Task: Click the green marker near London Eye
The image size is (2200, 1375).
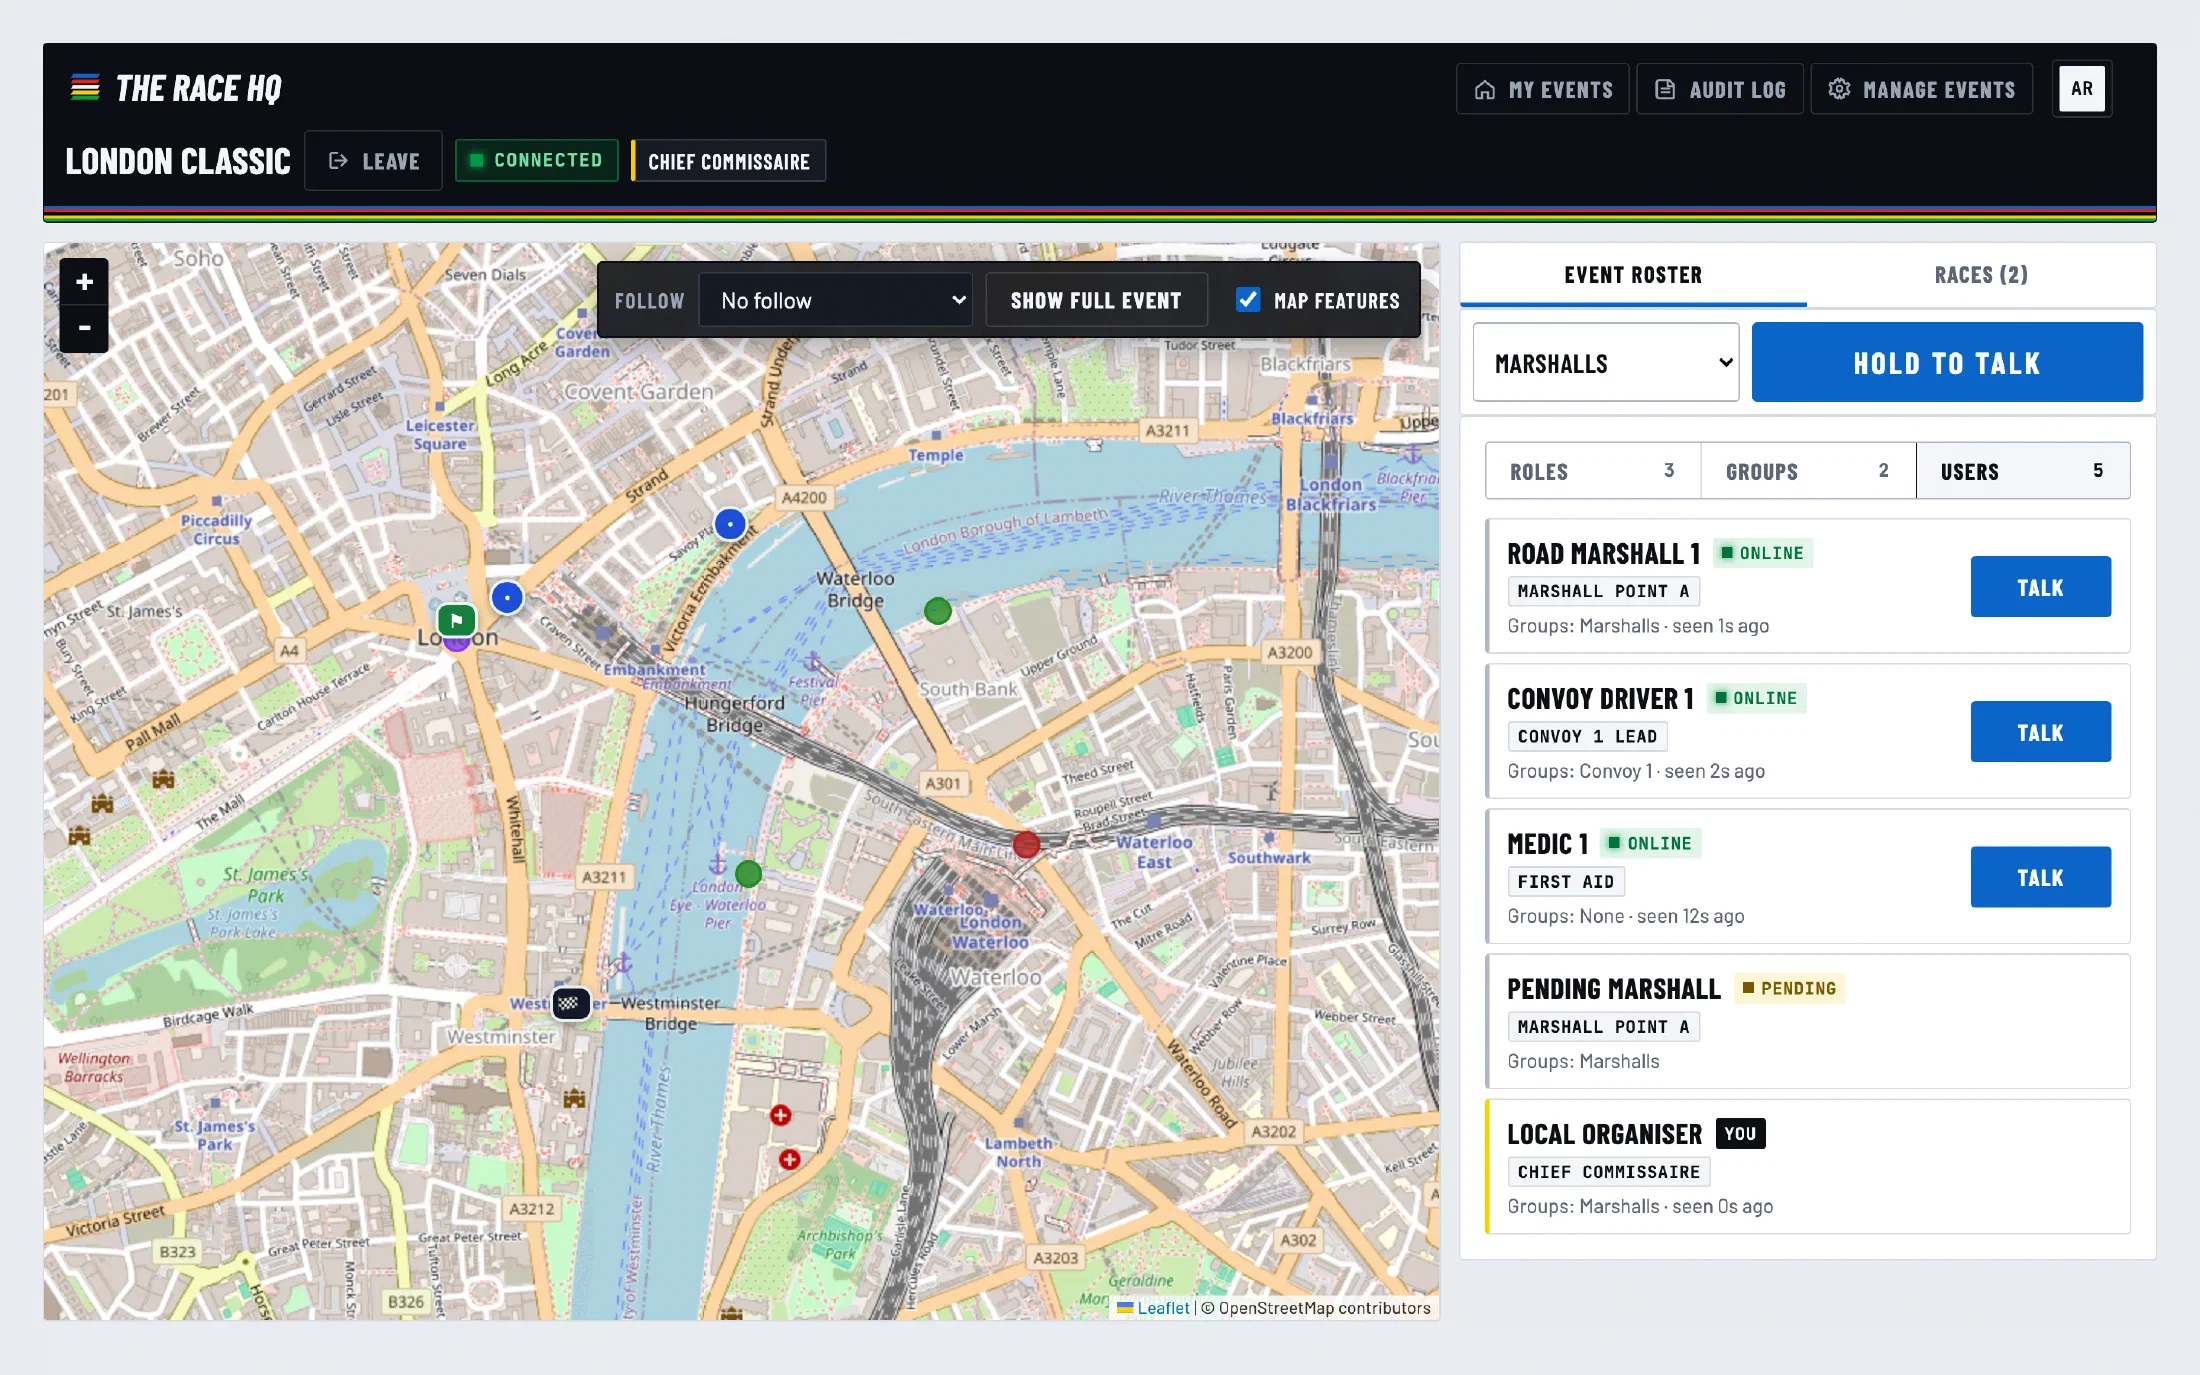Action: (x=748, y=874)
